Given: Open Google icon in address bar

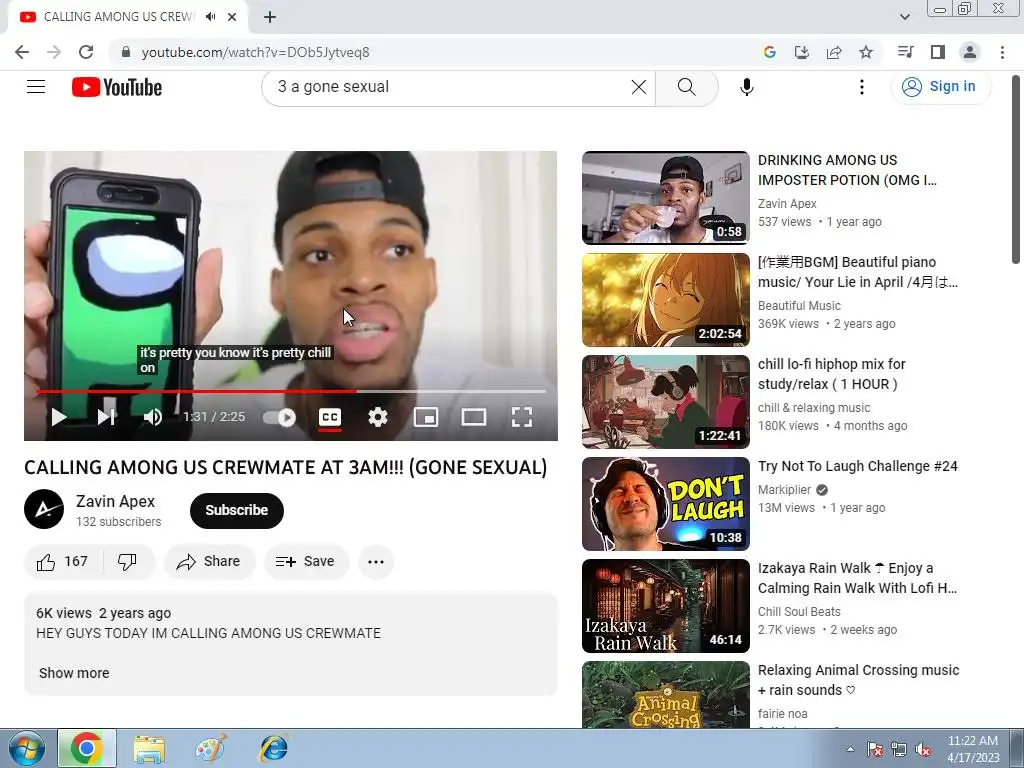Looking at the screenshot, I should tap(769, 52).
